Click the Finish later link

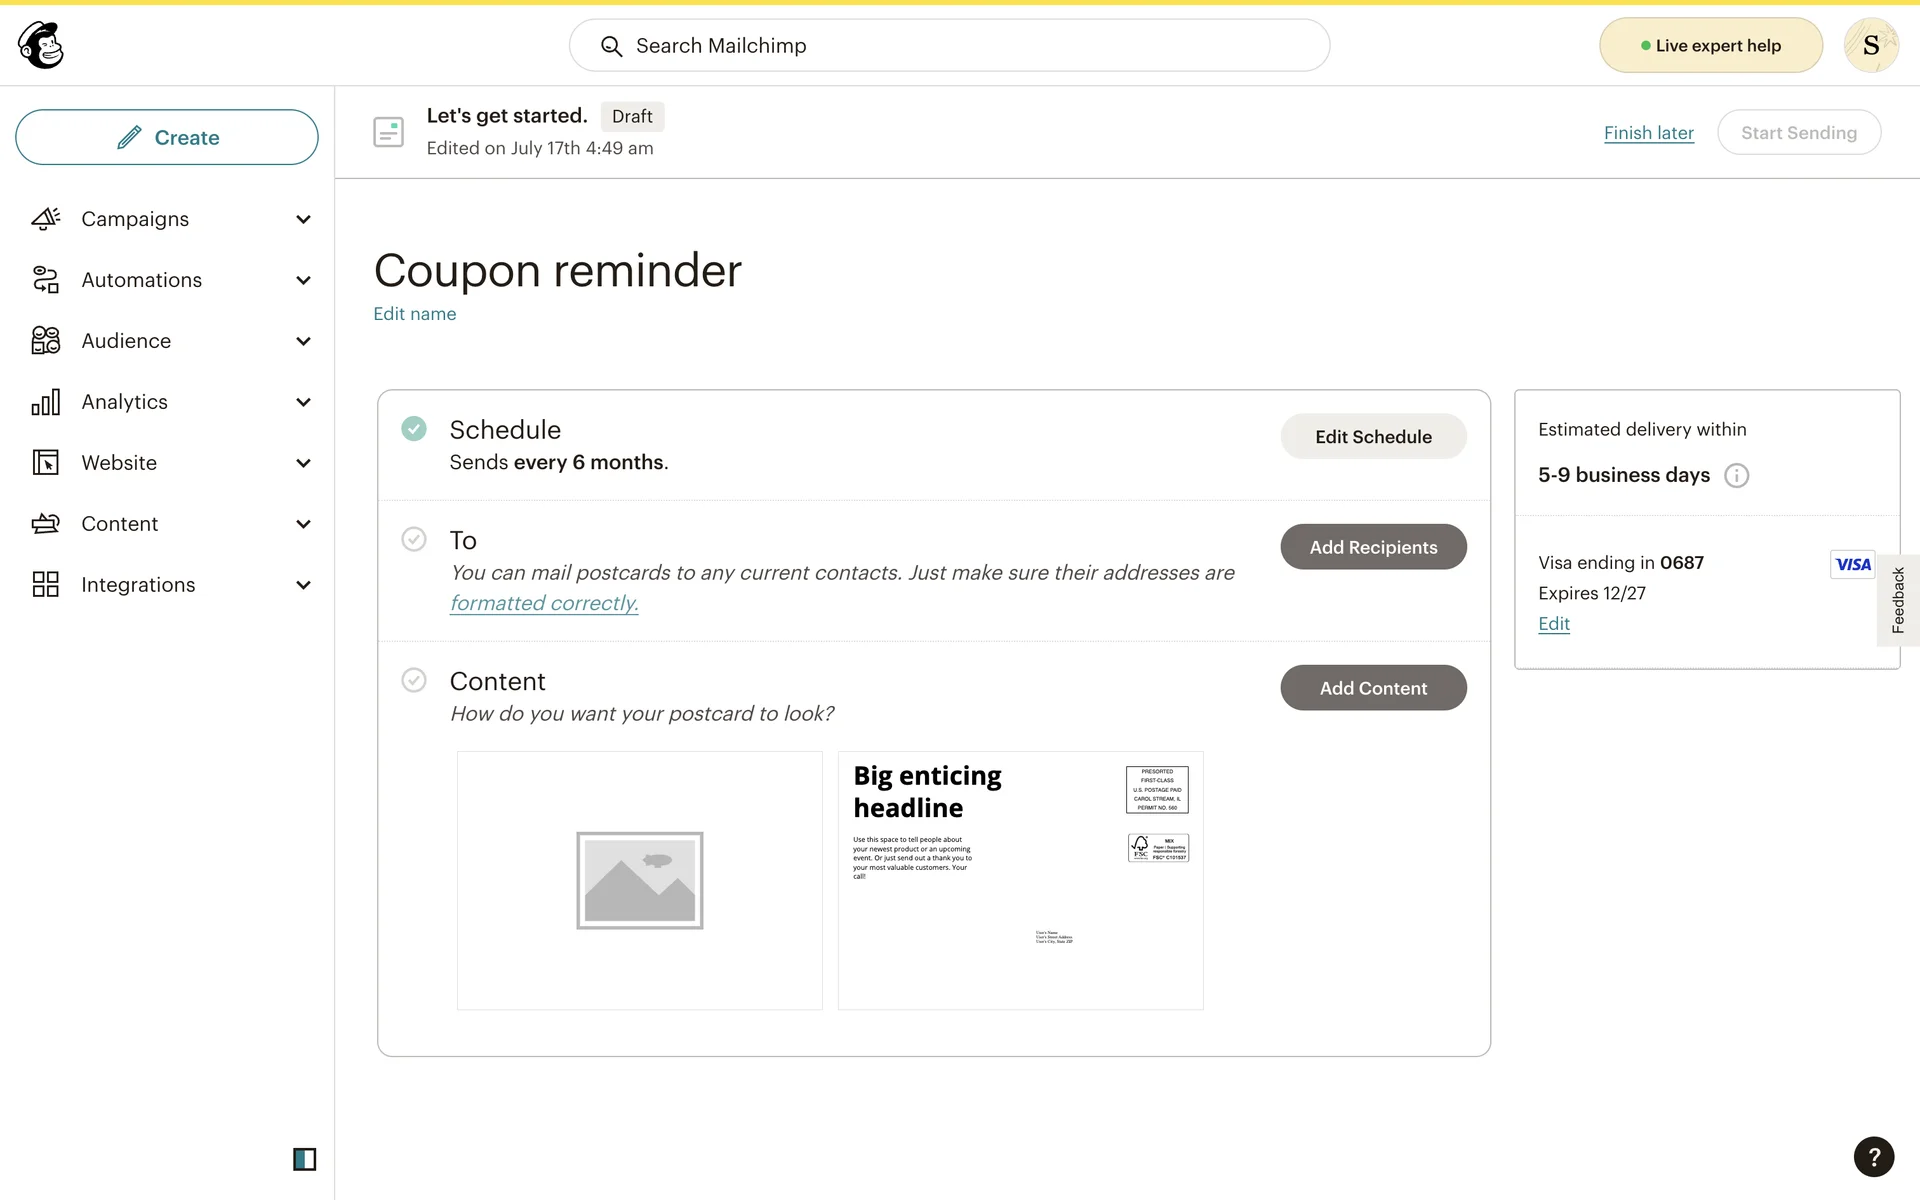coord(1648,133)
